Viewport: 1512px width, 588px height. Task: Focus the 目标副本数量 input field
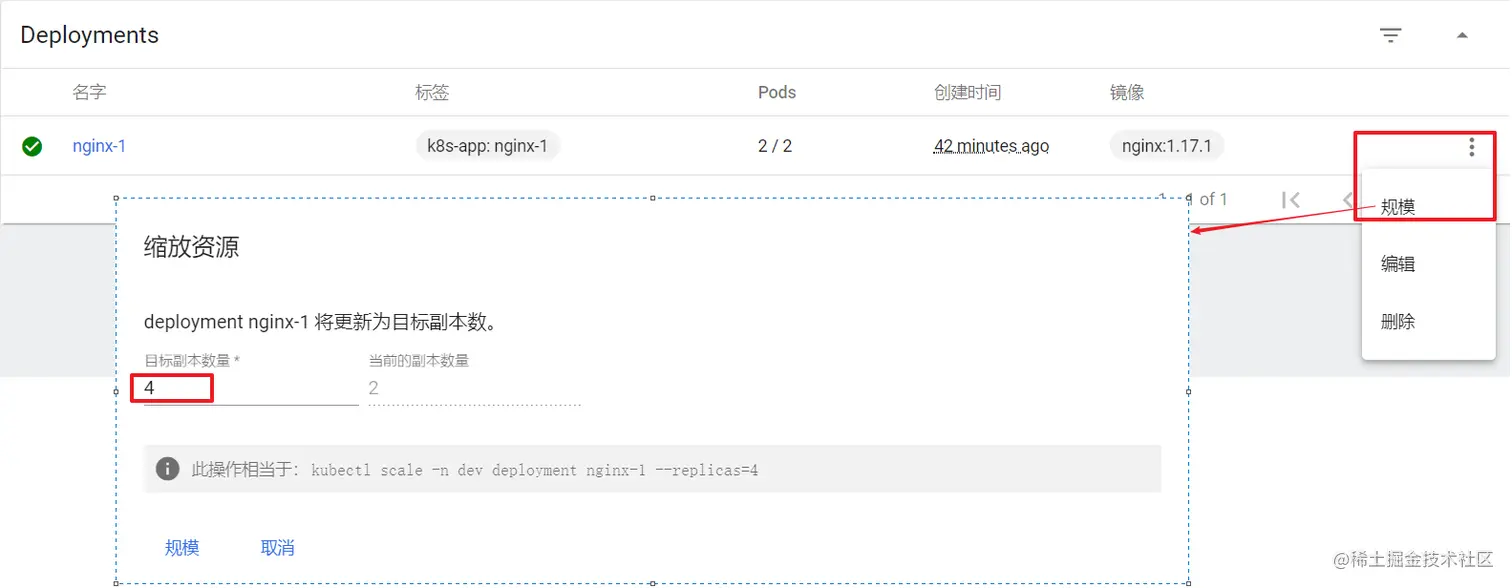pyautogui.click(x=251, y=388)
